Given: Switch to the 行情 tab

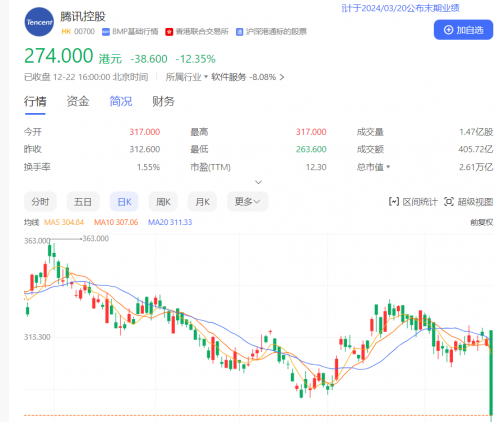Looking at the screenshot, I should click(x=35, y=101).
